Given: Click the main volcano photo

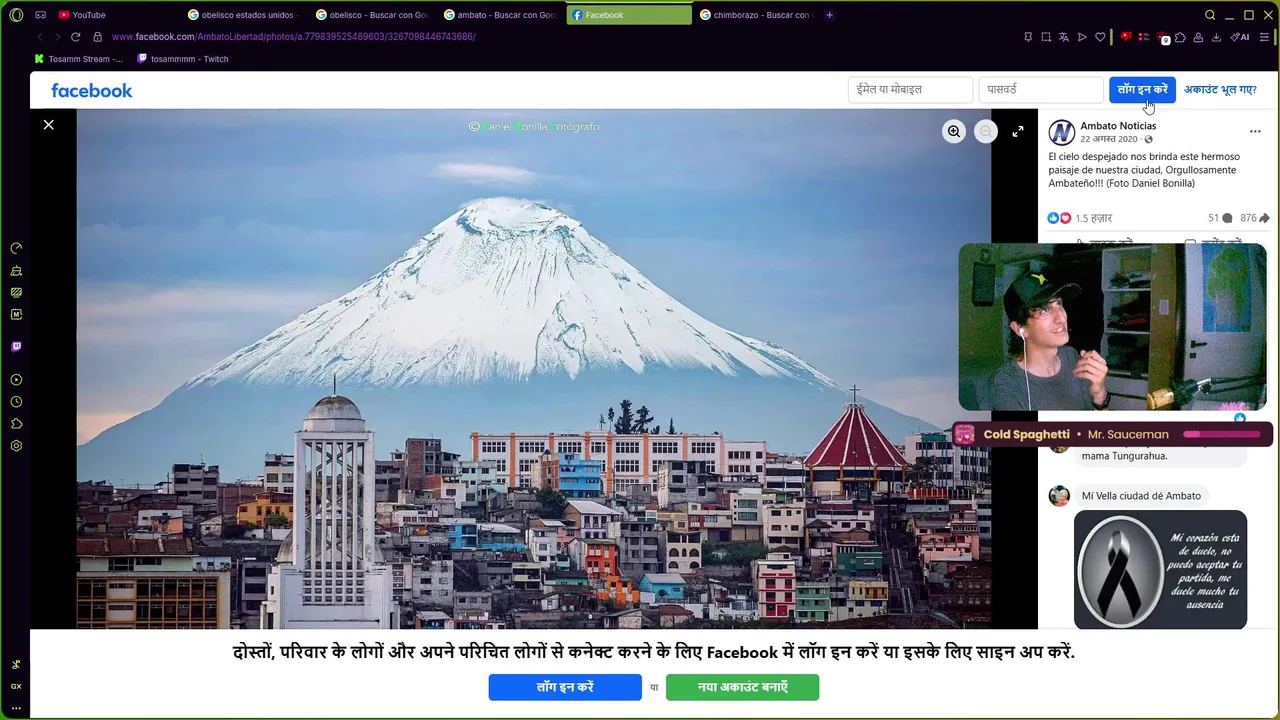Looking at the screenshot, I should tap(534, 369).
